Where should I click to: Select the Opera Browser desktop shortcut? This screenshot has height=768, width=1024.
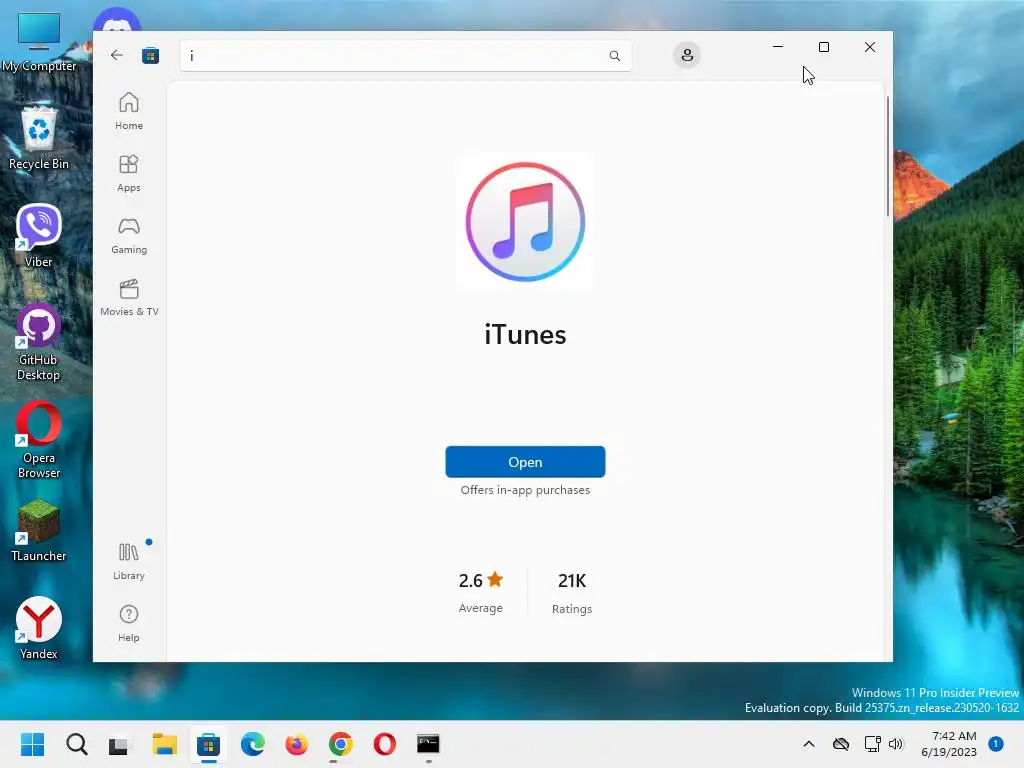[39, 440]
